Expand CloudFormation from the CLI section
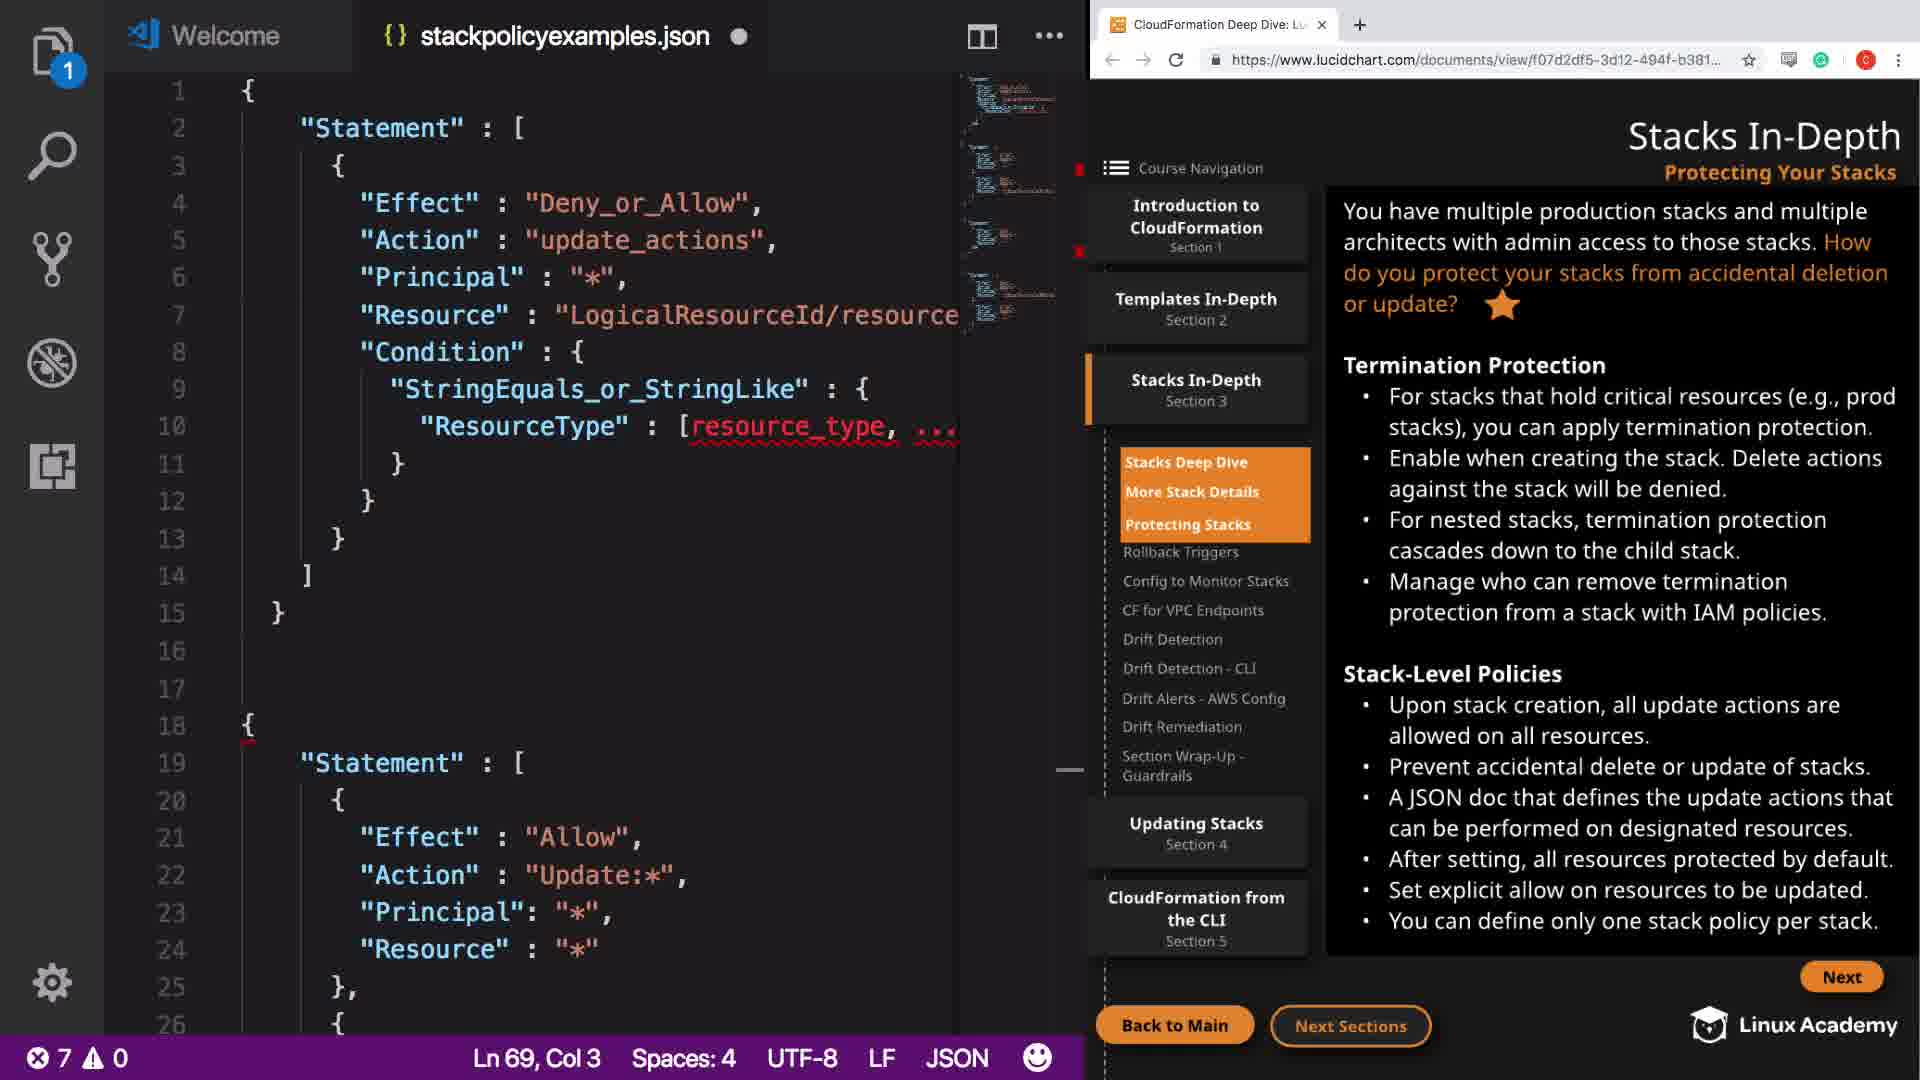The height and width of the screenshot is (1080, 1920). [1196, 917]
